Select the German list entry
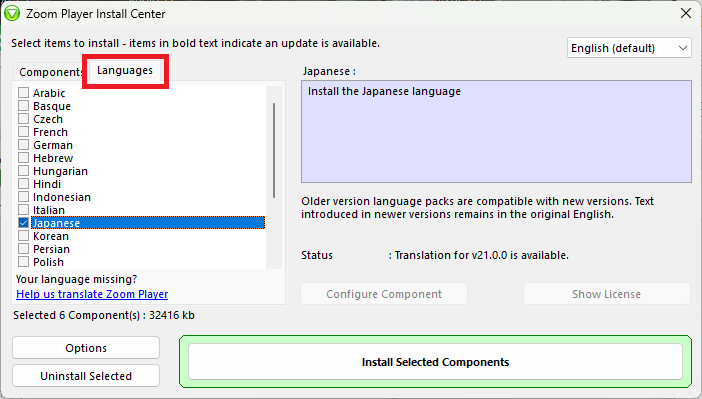This screenshot has height=399, width=702. [x=52, y=145]
